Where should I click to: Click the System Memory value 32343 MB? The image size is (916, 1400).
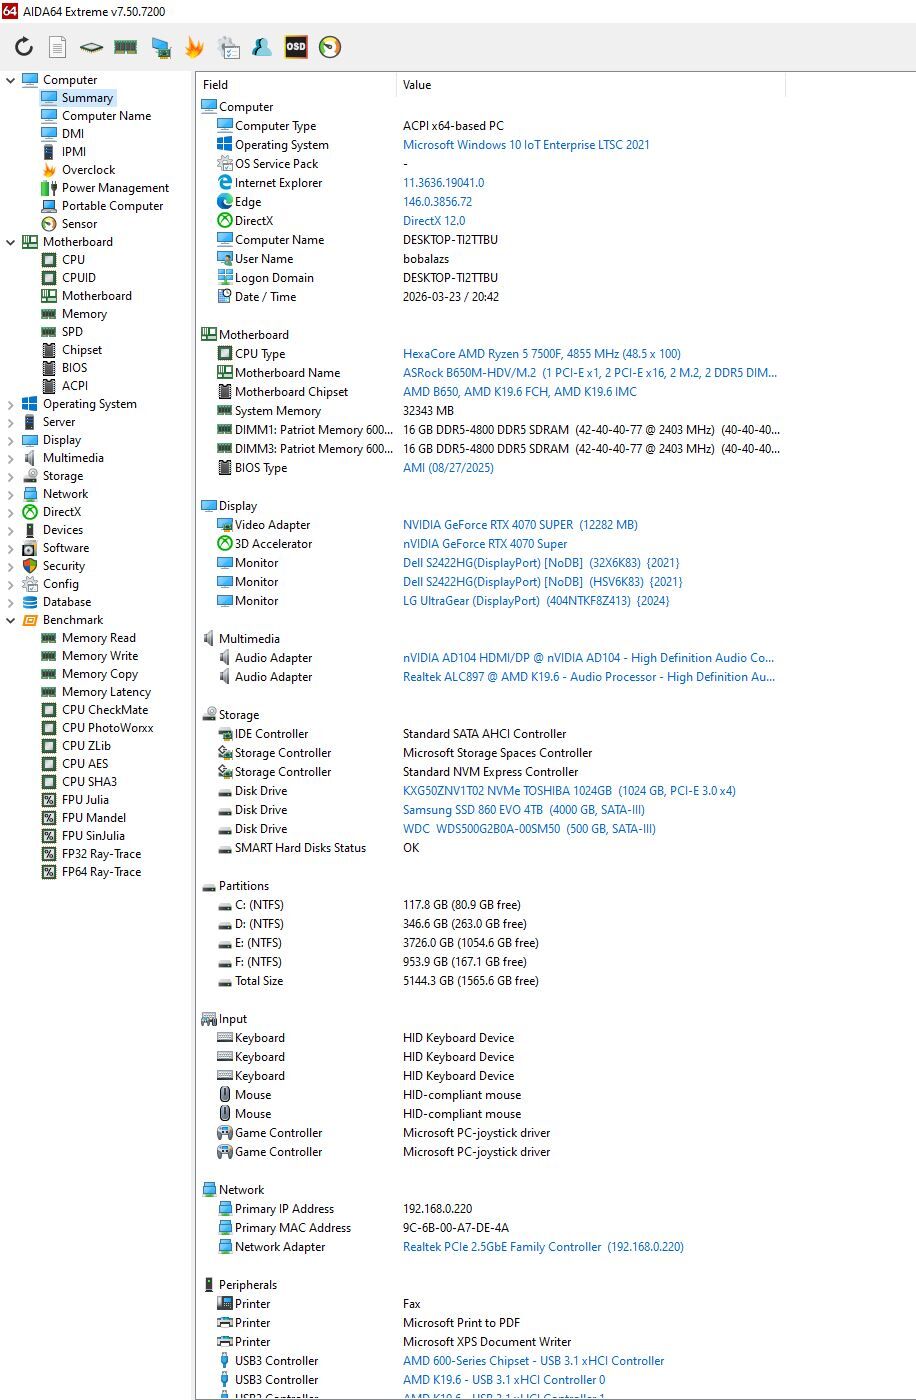pos(428,411)
